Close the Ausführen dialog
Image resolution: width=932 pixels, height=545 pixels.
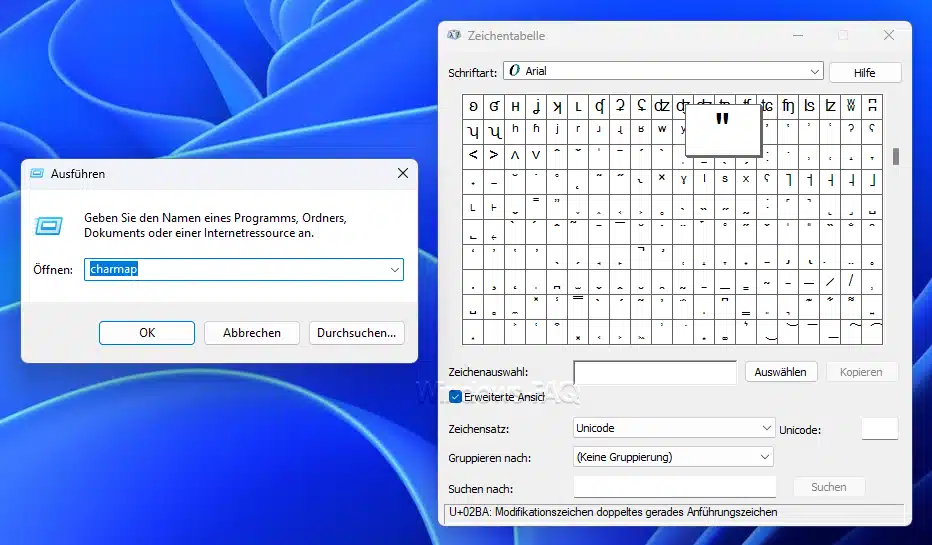pos(403,174)
